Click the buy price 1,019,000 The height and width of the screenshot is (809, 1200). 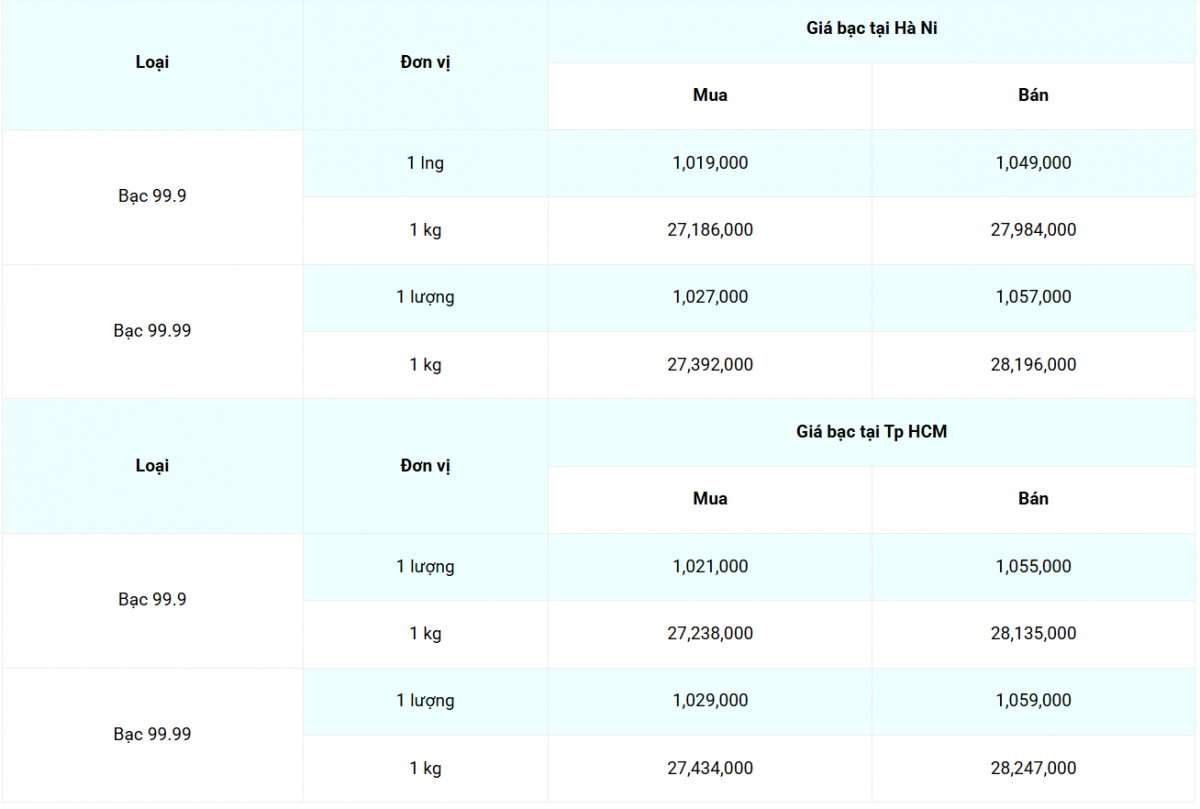pyautogui.click(x=710, y=163)
